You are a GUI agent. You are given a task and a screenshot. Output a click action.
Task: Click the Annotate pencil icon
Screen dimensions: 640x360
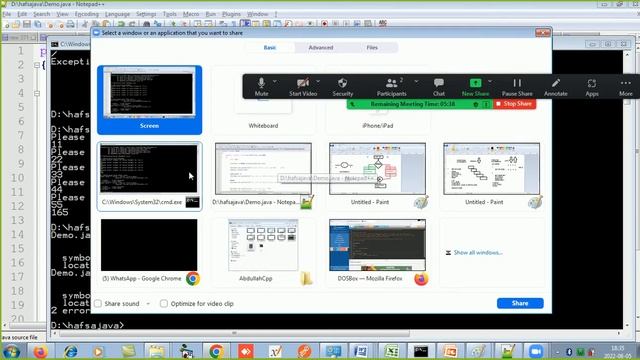[556, 83]
